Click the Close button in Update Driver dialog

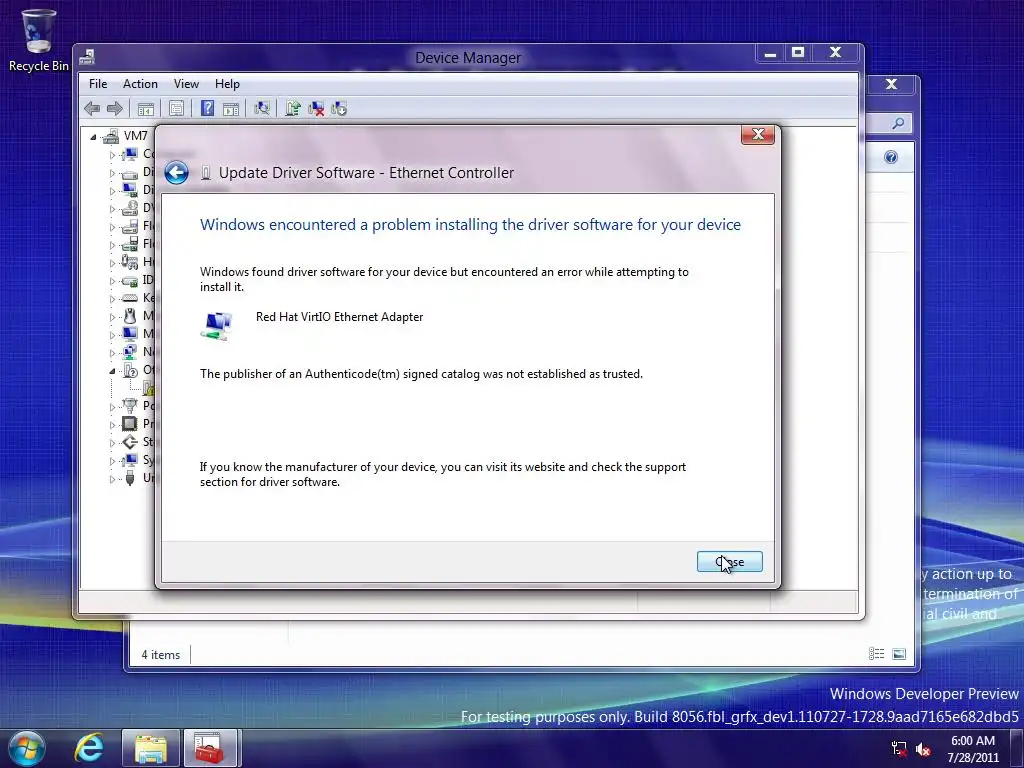tap(729, 562)
